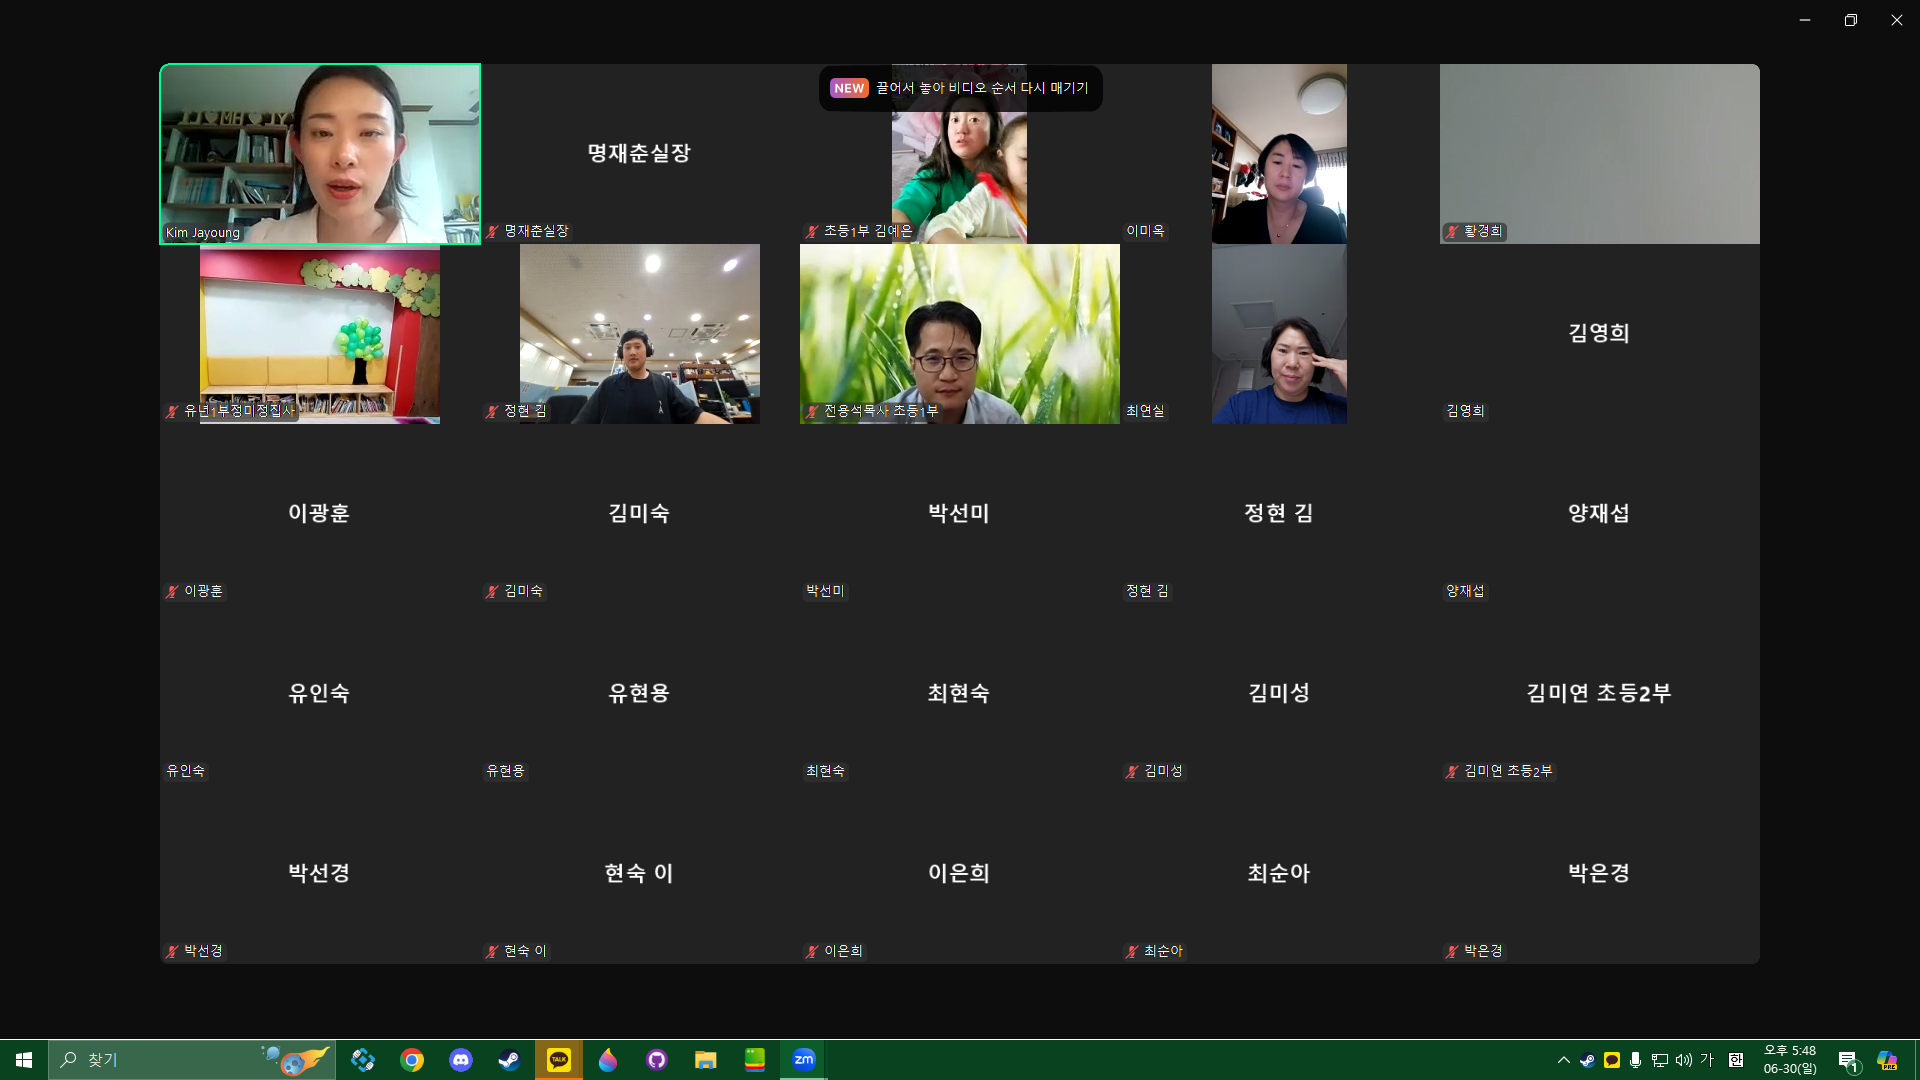Screen dimensions: 1920x1080
Task: Click the muted mic icon for 박선경
Action: pyautogui.click(x=172, y=951)
